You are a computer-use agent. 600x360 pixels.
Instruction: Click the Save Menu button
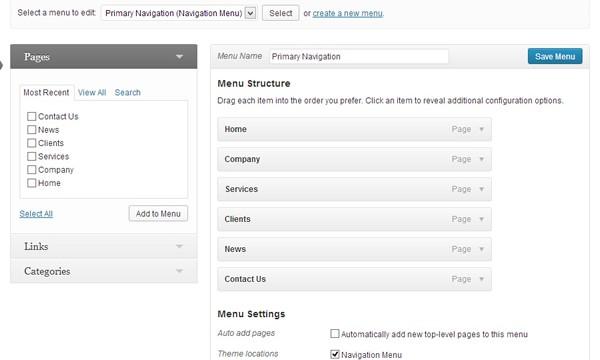[555, 56]
